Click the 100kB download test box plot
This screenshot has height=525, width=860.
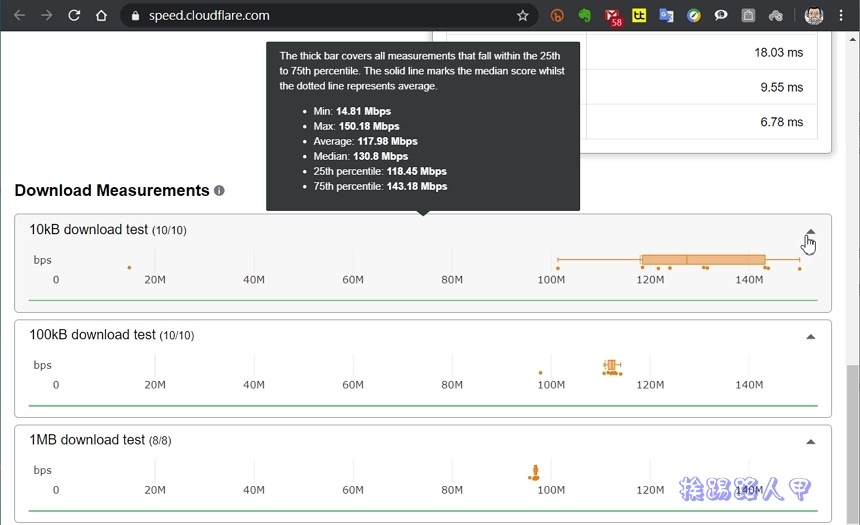pyautogui.click(x=612, y=365)
